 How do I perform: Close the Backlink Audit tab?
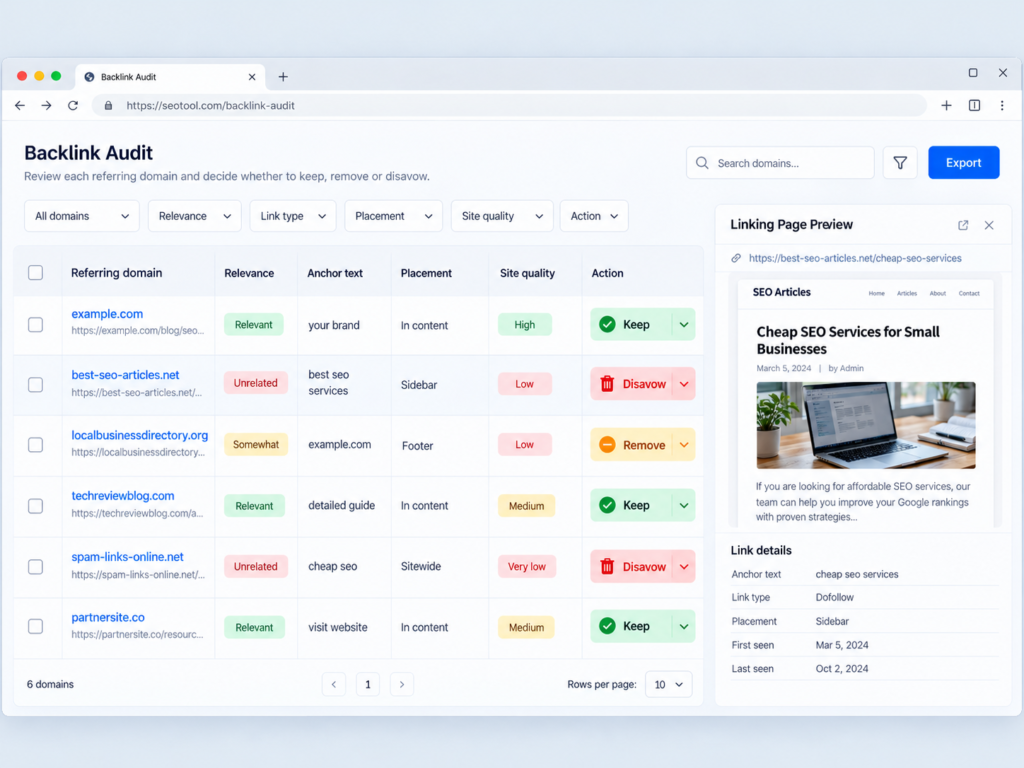coord(252,77)
